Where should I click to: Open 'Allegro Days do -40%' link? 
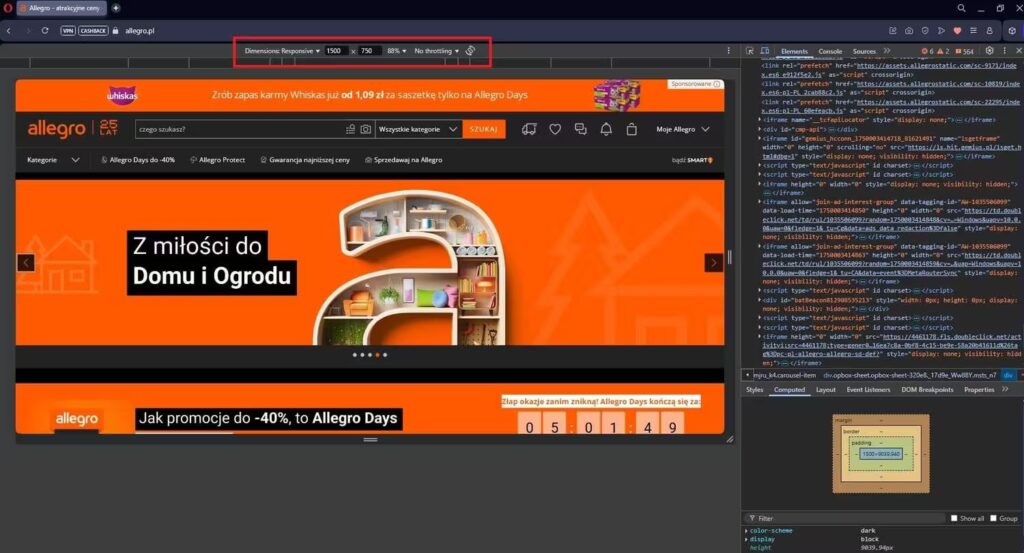pos(138,159)
